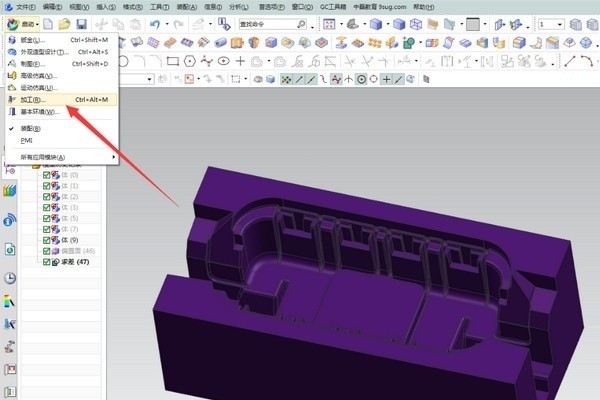The height and width of the screenshot is (400, 600).
Task: Select the rectangle sketch tool icon
Action: point(172,60)
